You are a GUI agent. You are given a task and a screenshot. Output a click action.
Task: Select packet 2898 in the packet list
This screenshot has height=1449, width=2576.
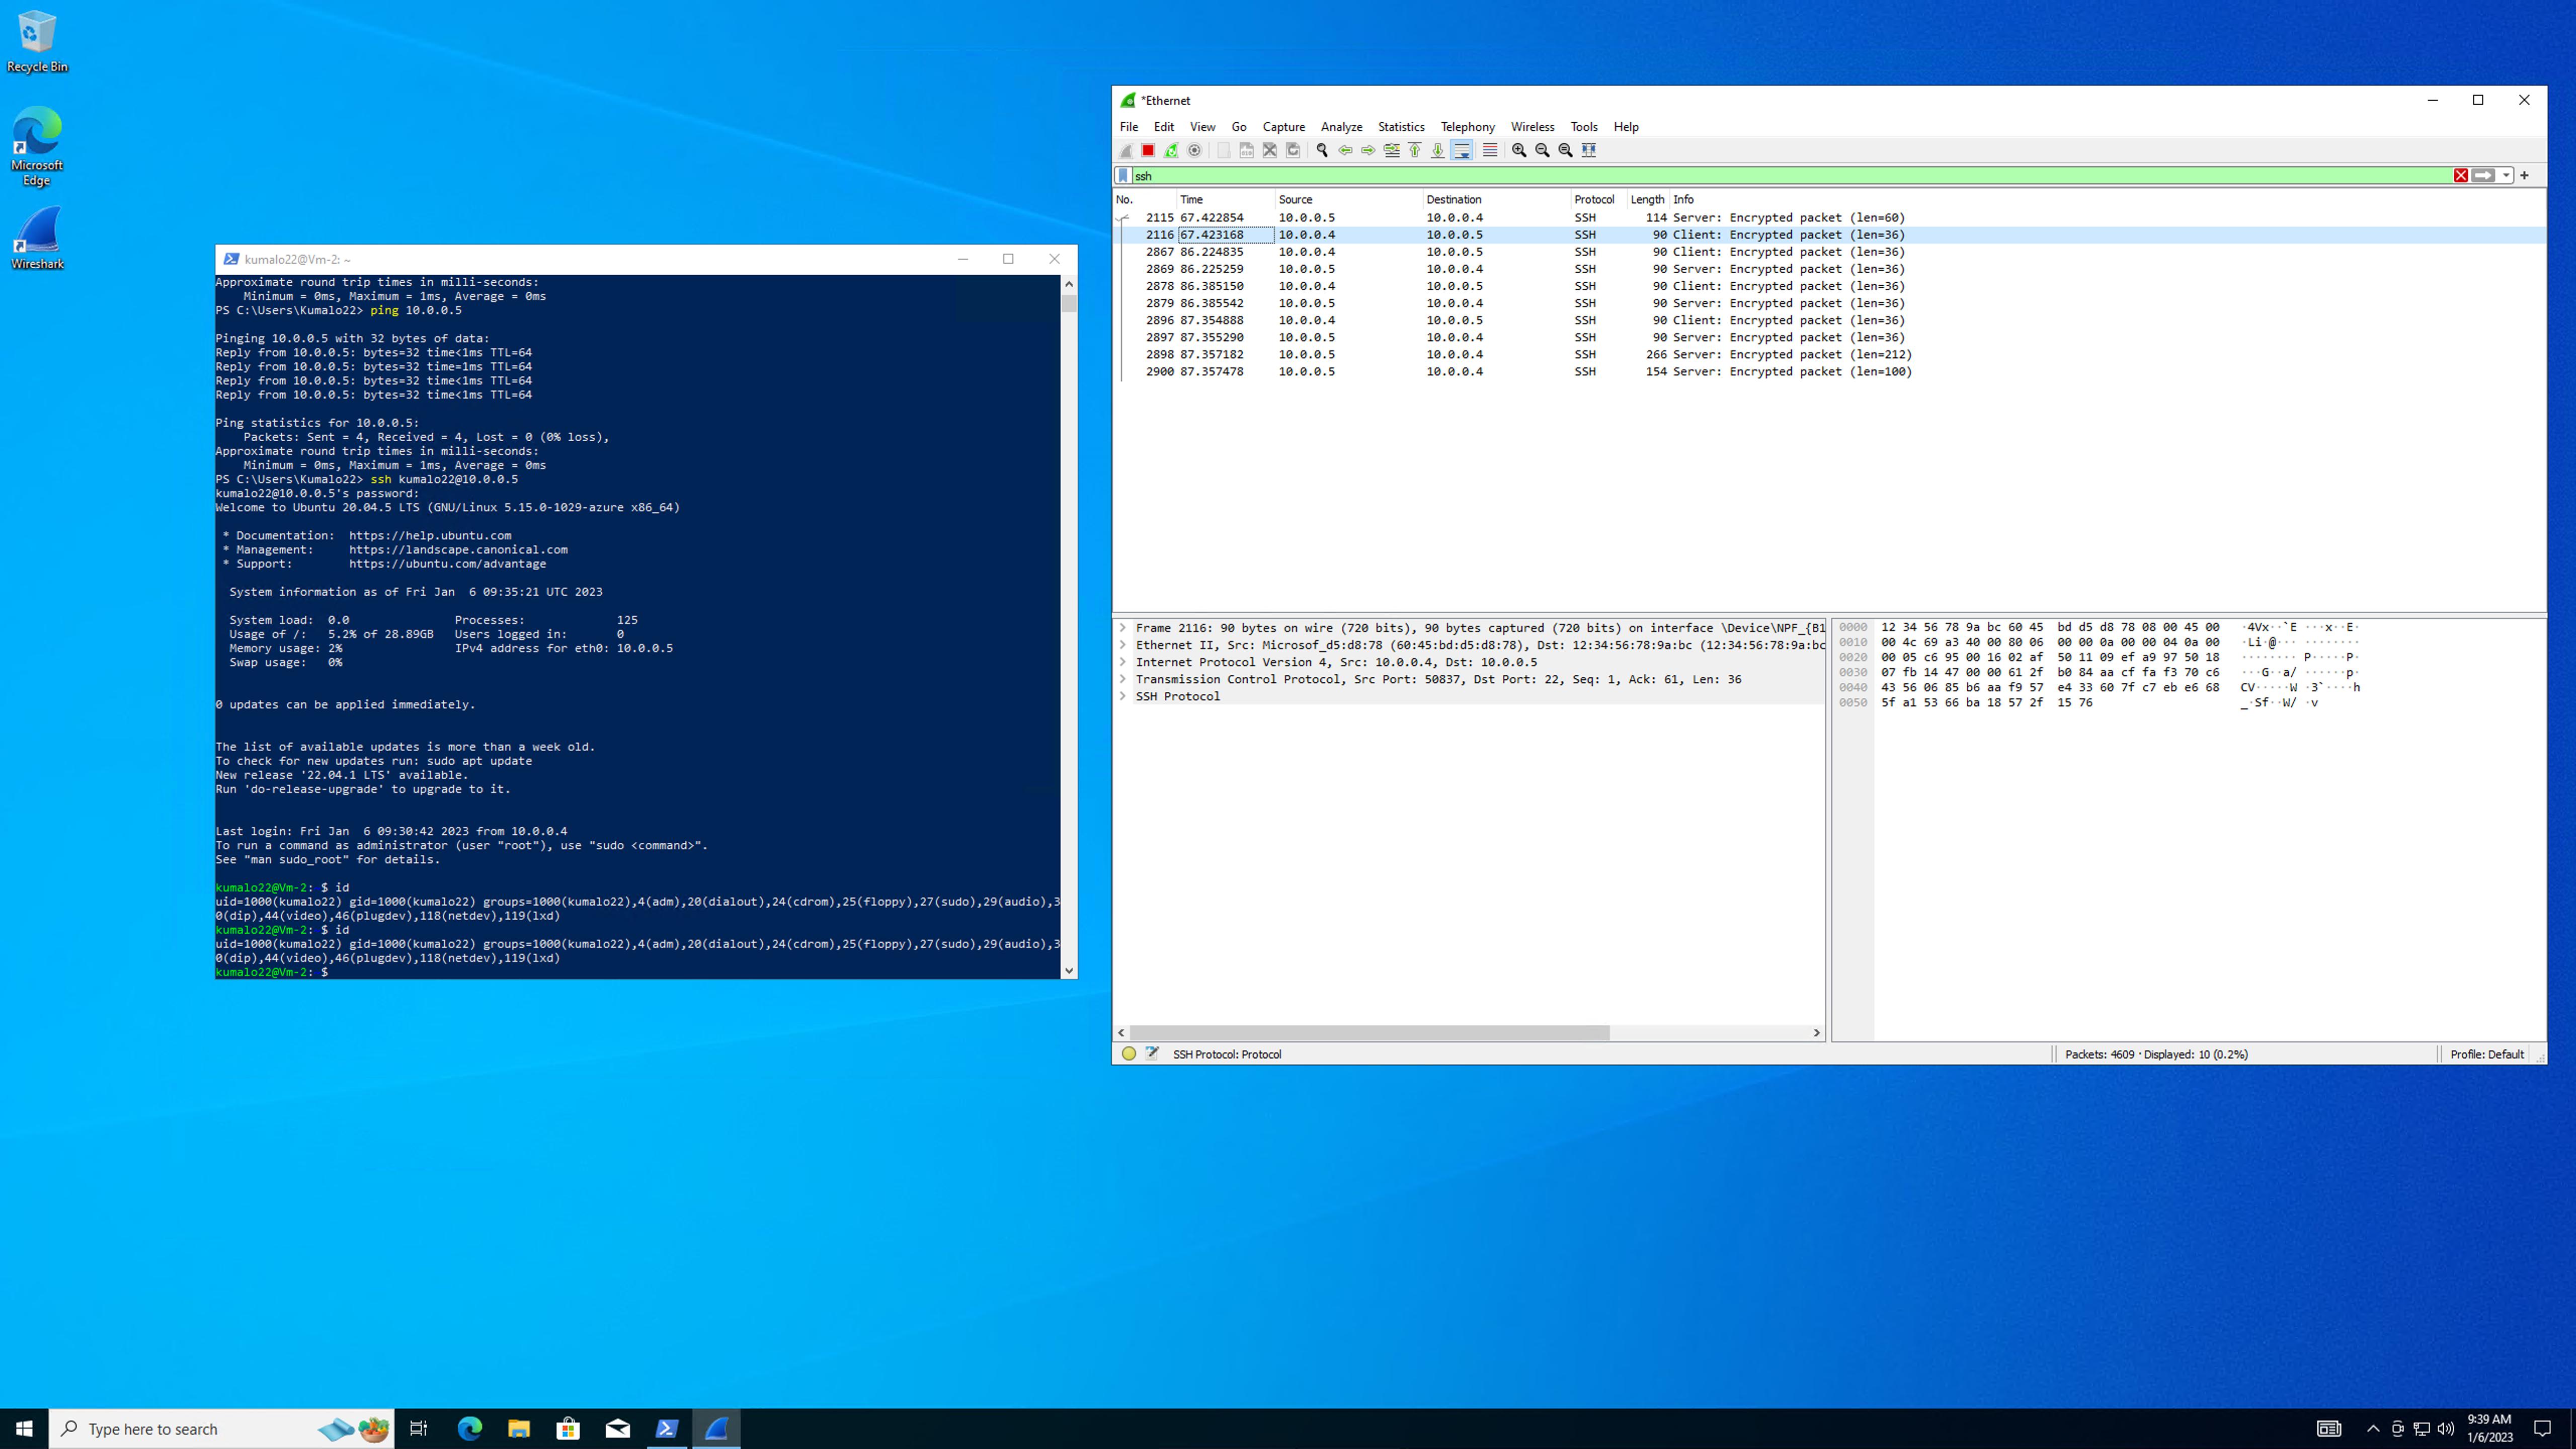pos(1500,353)
